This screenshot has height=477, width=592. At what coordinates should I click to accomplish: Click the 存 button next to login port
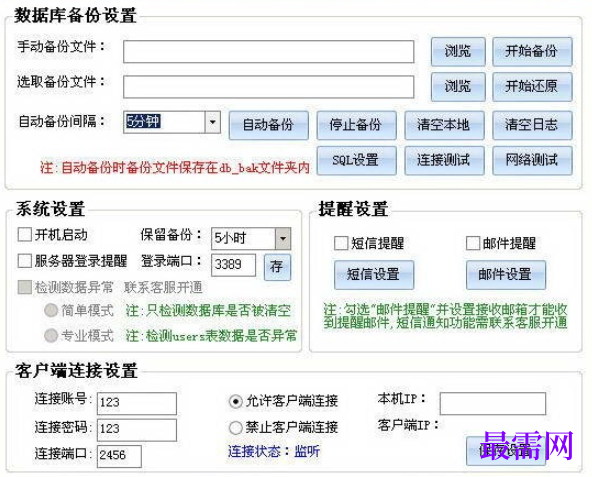277,267
